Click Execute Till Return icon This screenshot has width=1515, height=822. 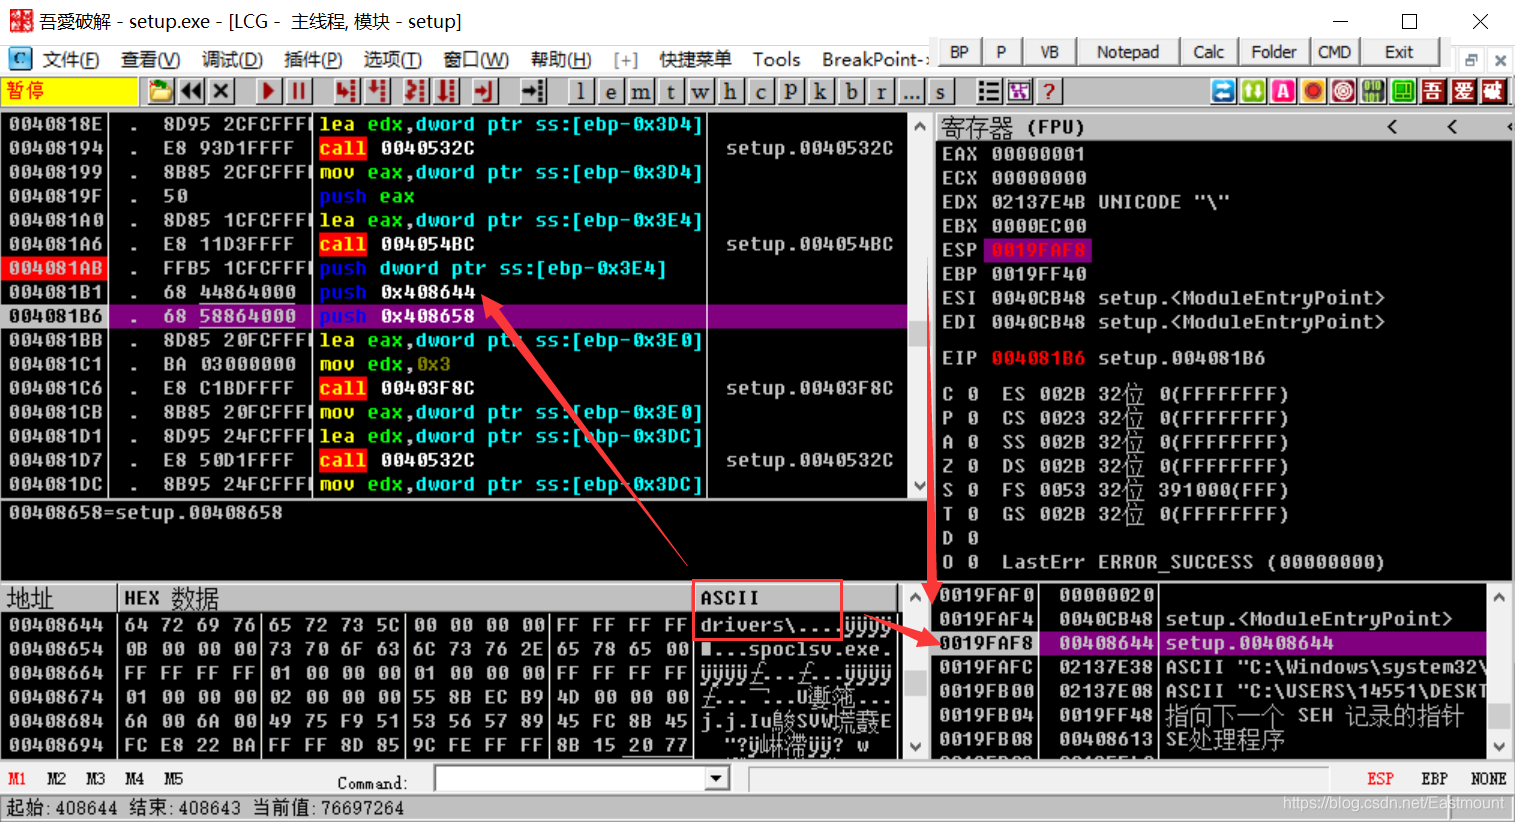(x=485, y=92)
